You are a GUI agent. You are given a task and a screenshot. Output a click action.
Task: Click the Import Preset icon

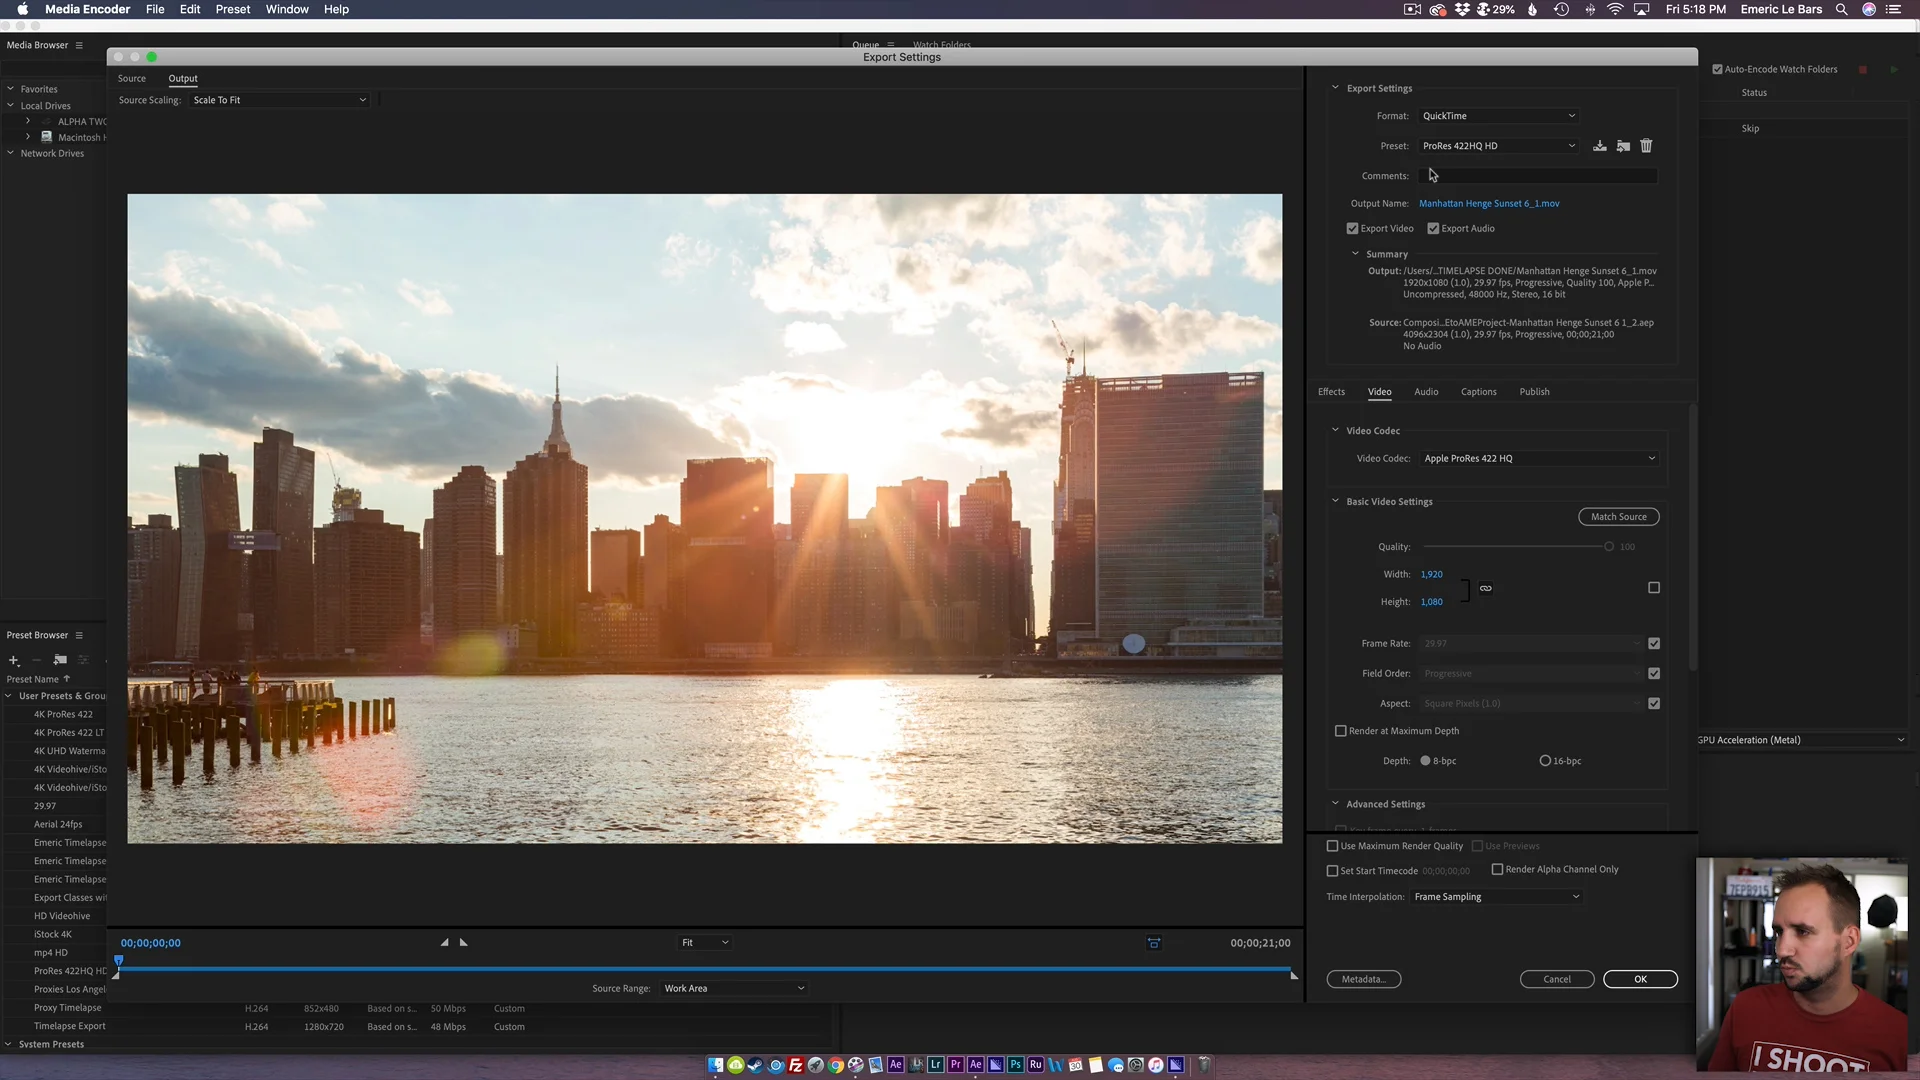[x=1623, y=146]
